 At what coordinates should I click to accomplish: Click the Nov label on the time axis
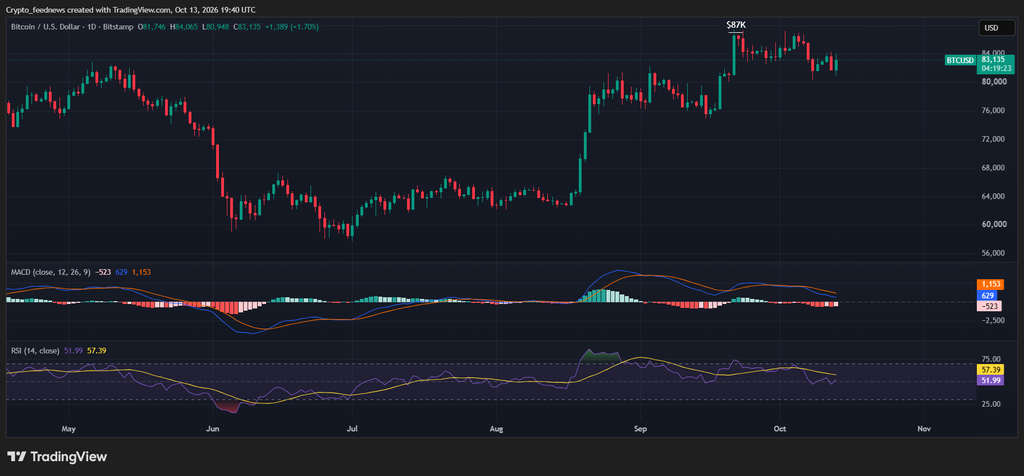[923, 429]
